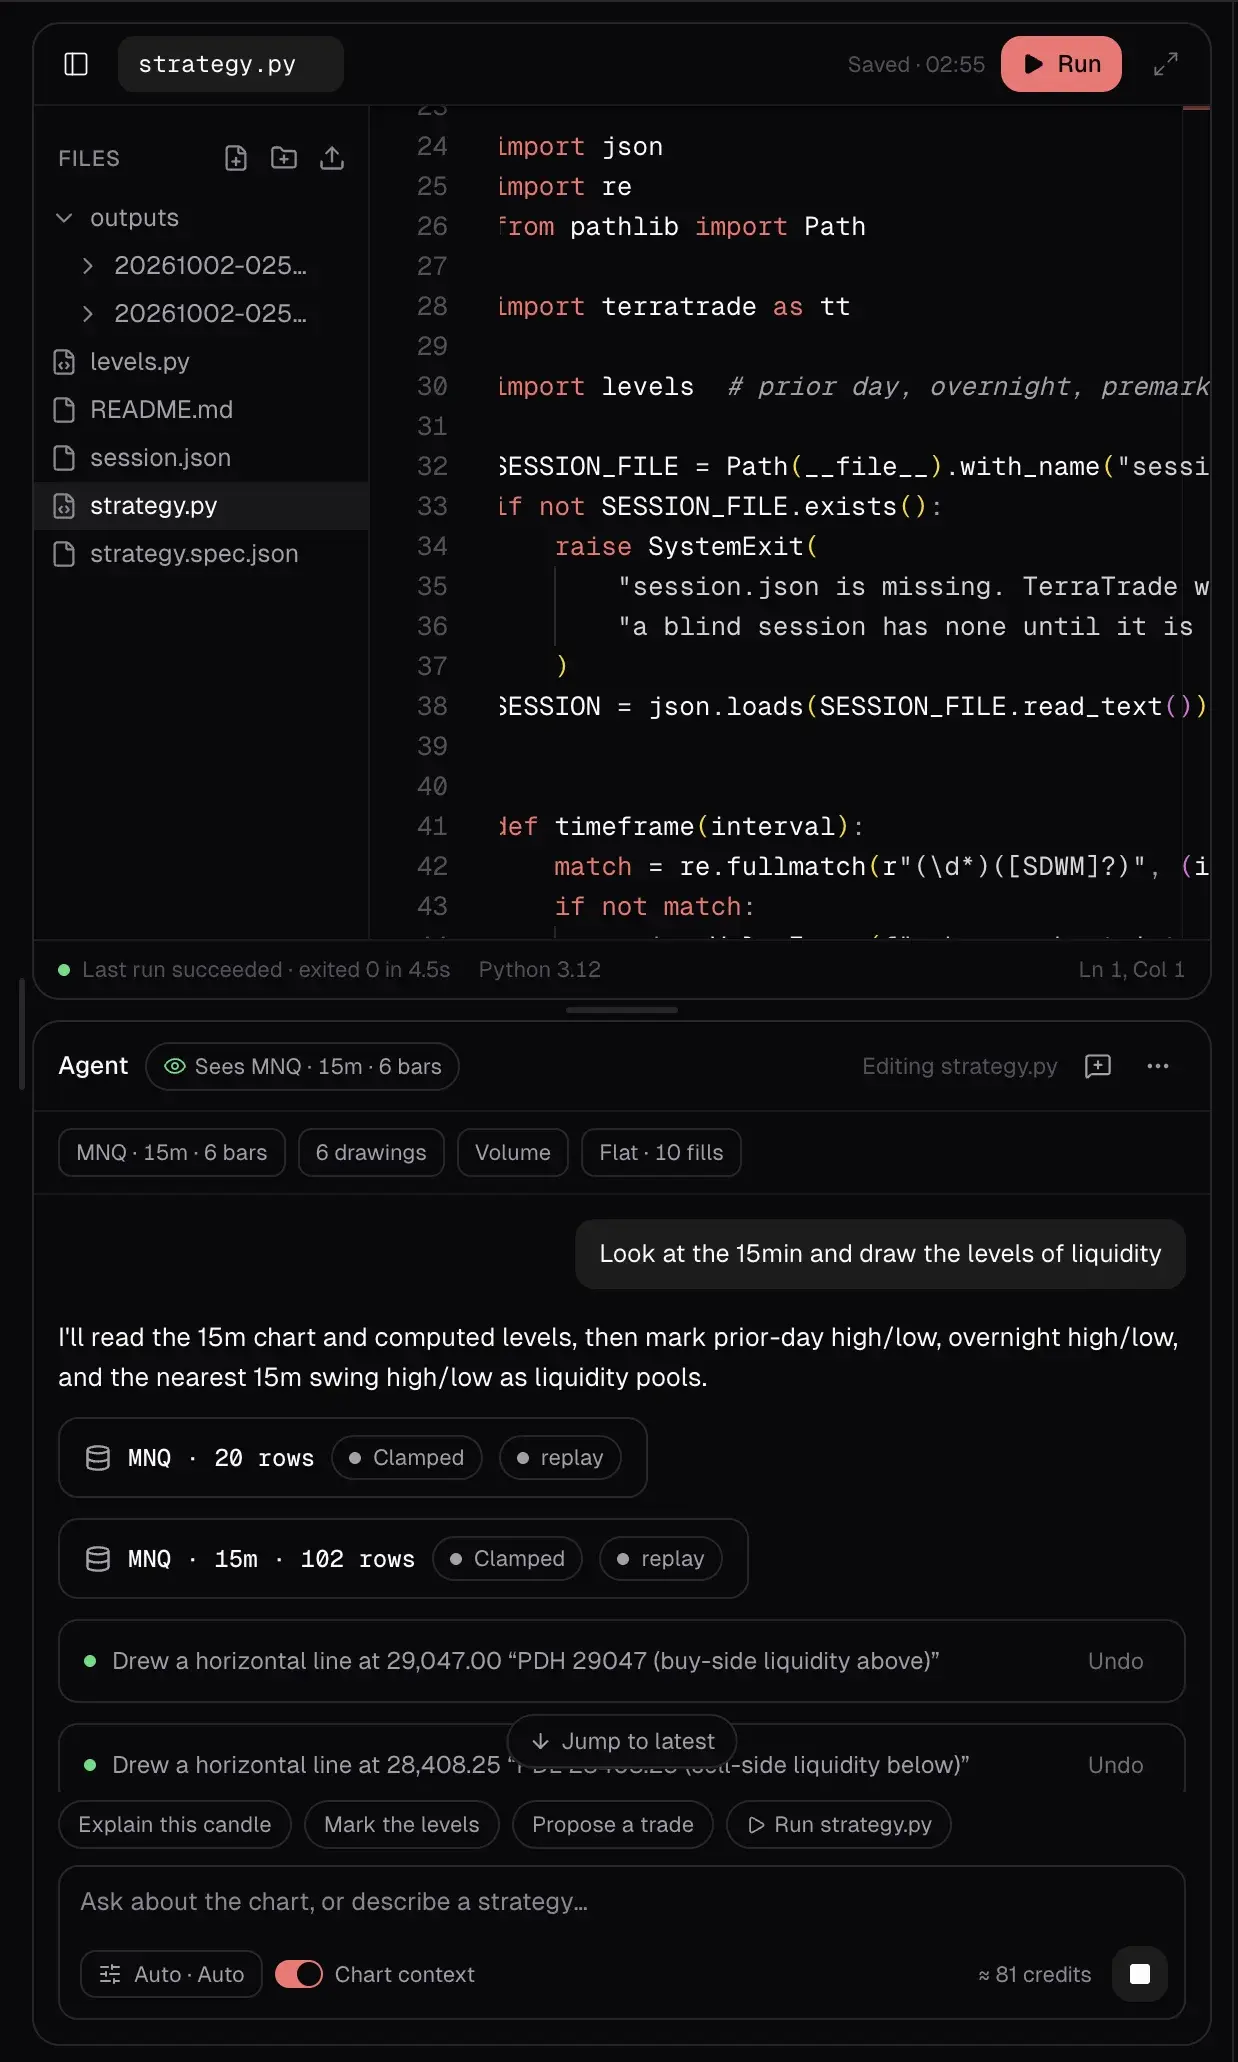Undo the 28,408.25 horizontal line
1238x2062 pixels.
click(x=1115, y=1765)
